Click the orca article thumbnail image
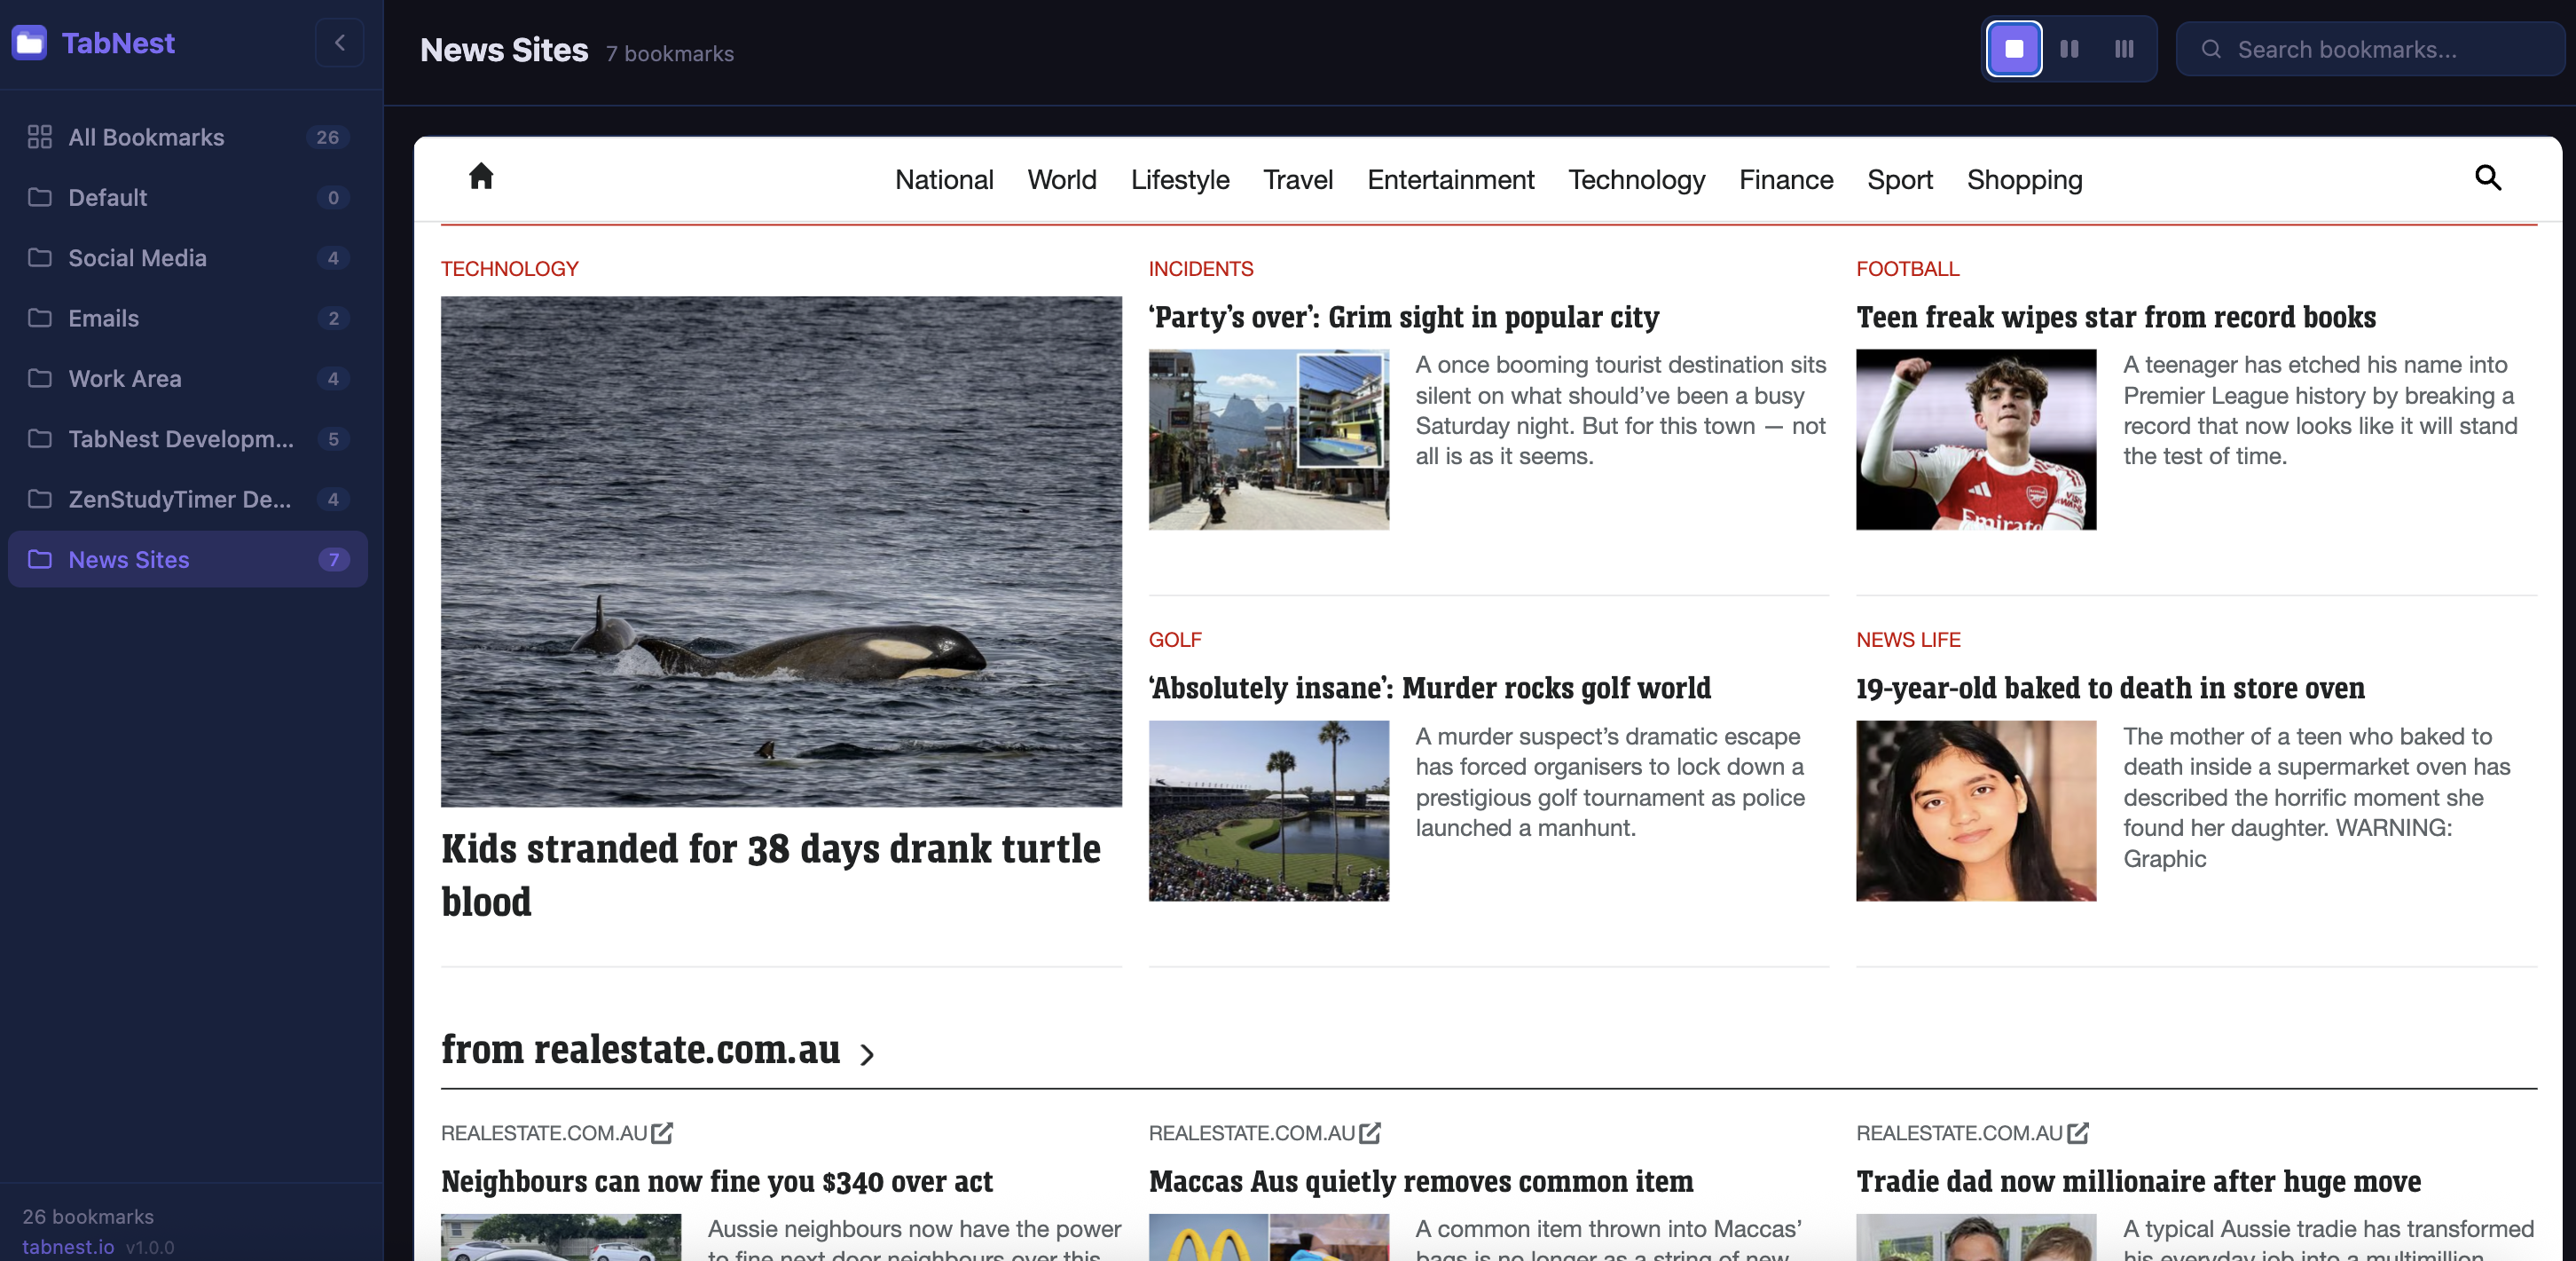This screenshot has width=2576, height=1261. pos(780,551)
